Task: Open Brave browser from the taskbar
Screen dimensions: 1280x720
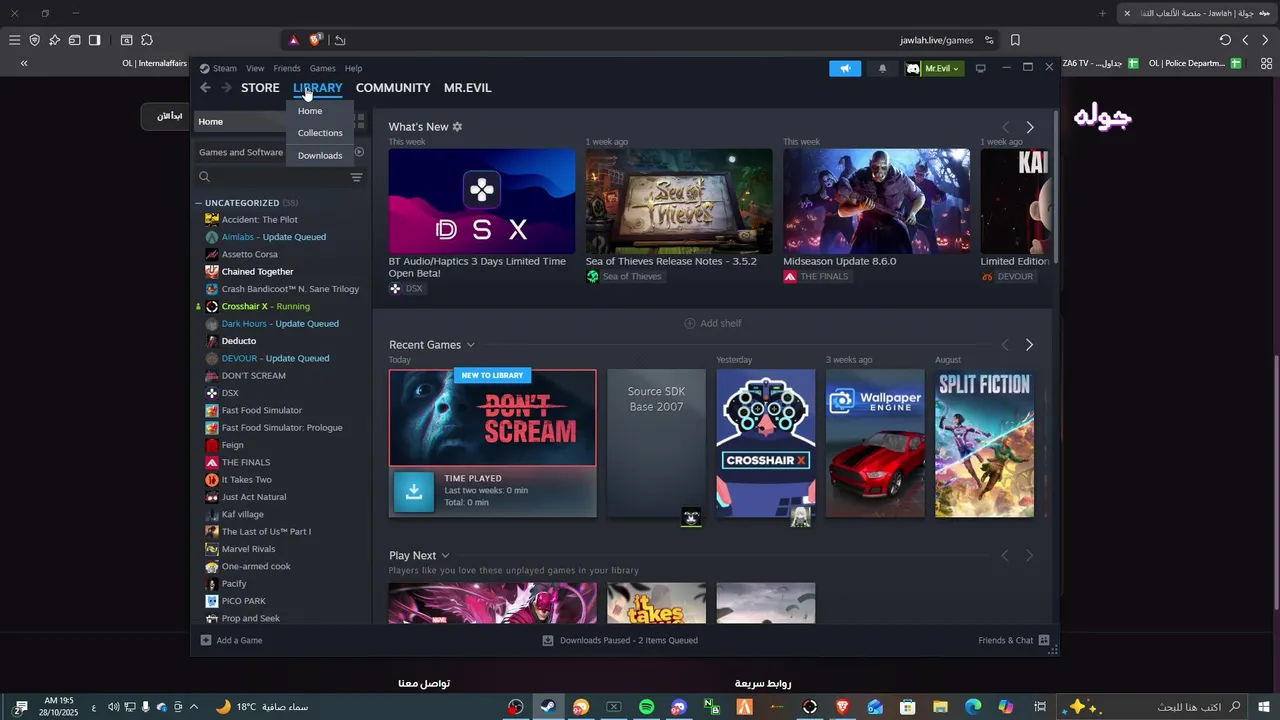Action: point(842,707)
